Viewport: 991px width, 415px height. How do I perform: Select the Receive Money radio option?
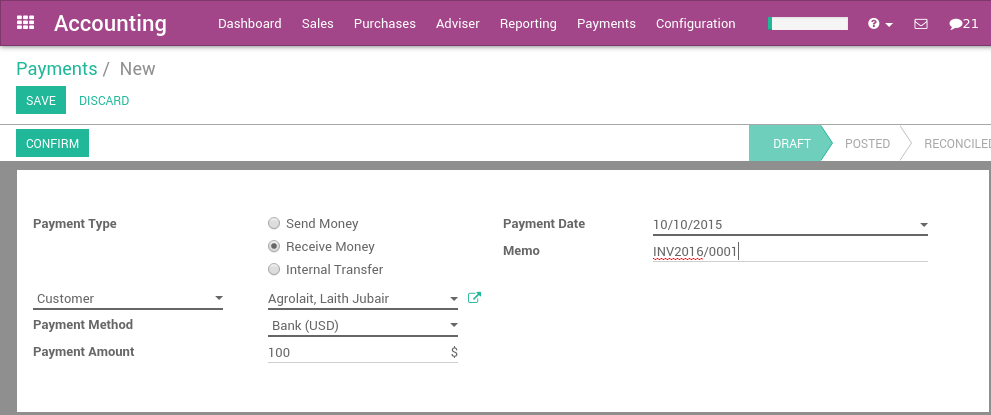[274, 247]
